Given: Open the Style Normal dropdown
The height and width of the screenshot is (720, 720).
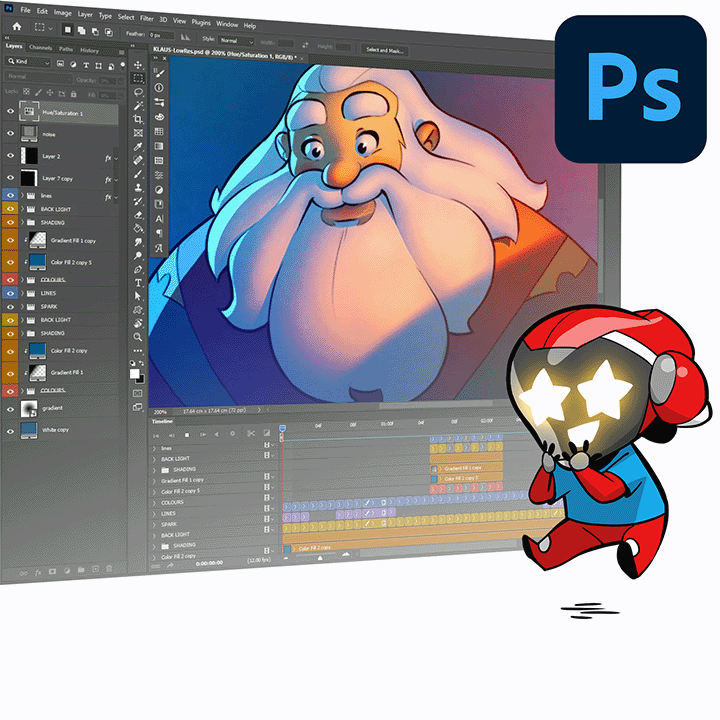Looking at the screenshot, I should 236,41.
